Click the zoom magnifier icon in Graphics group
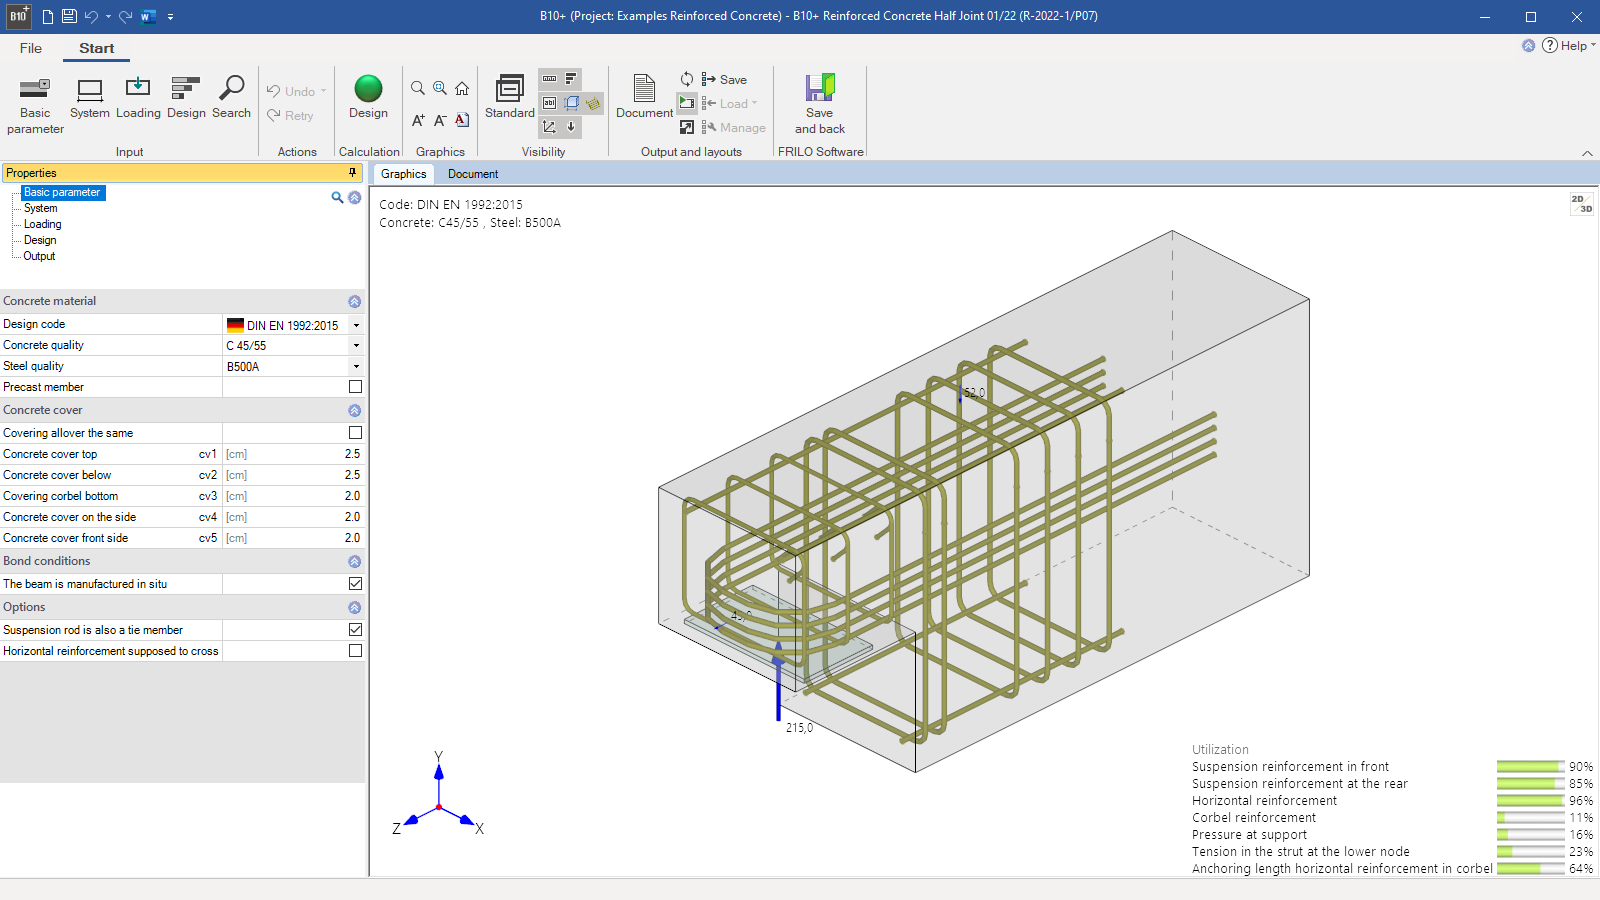 click(x=418, y=88)
